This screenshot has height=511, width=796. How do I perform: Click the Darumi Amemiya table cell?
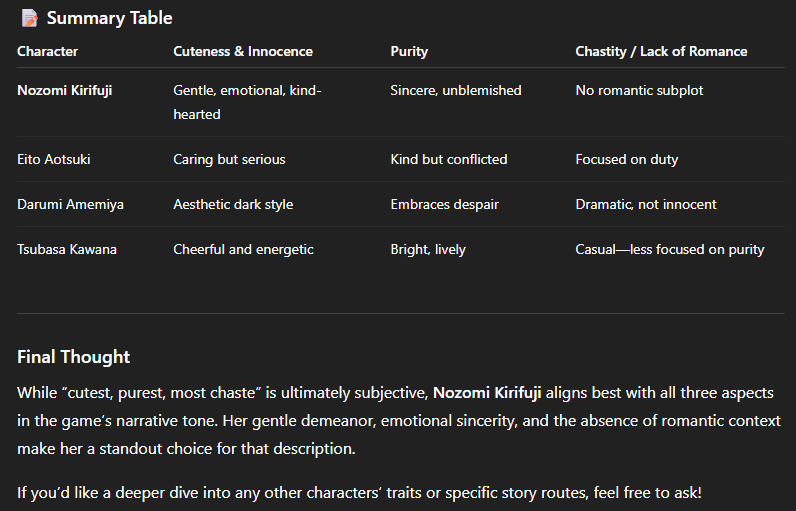(x=71, y=205)
